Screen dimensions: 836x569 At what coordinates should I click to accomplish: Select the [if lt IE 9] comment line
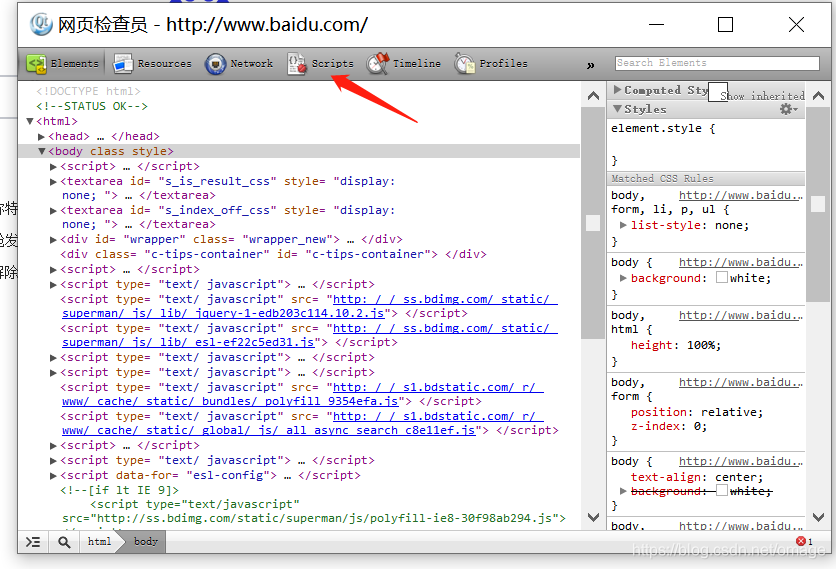[x=119, y=490]
